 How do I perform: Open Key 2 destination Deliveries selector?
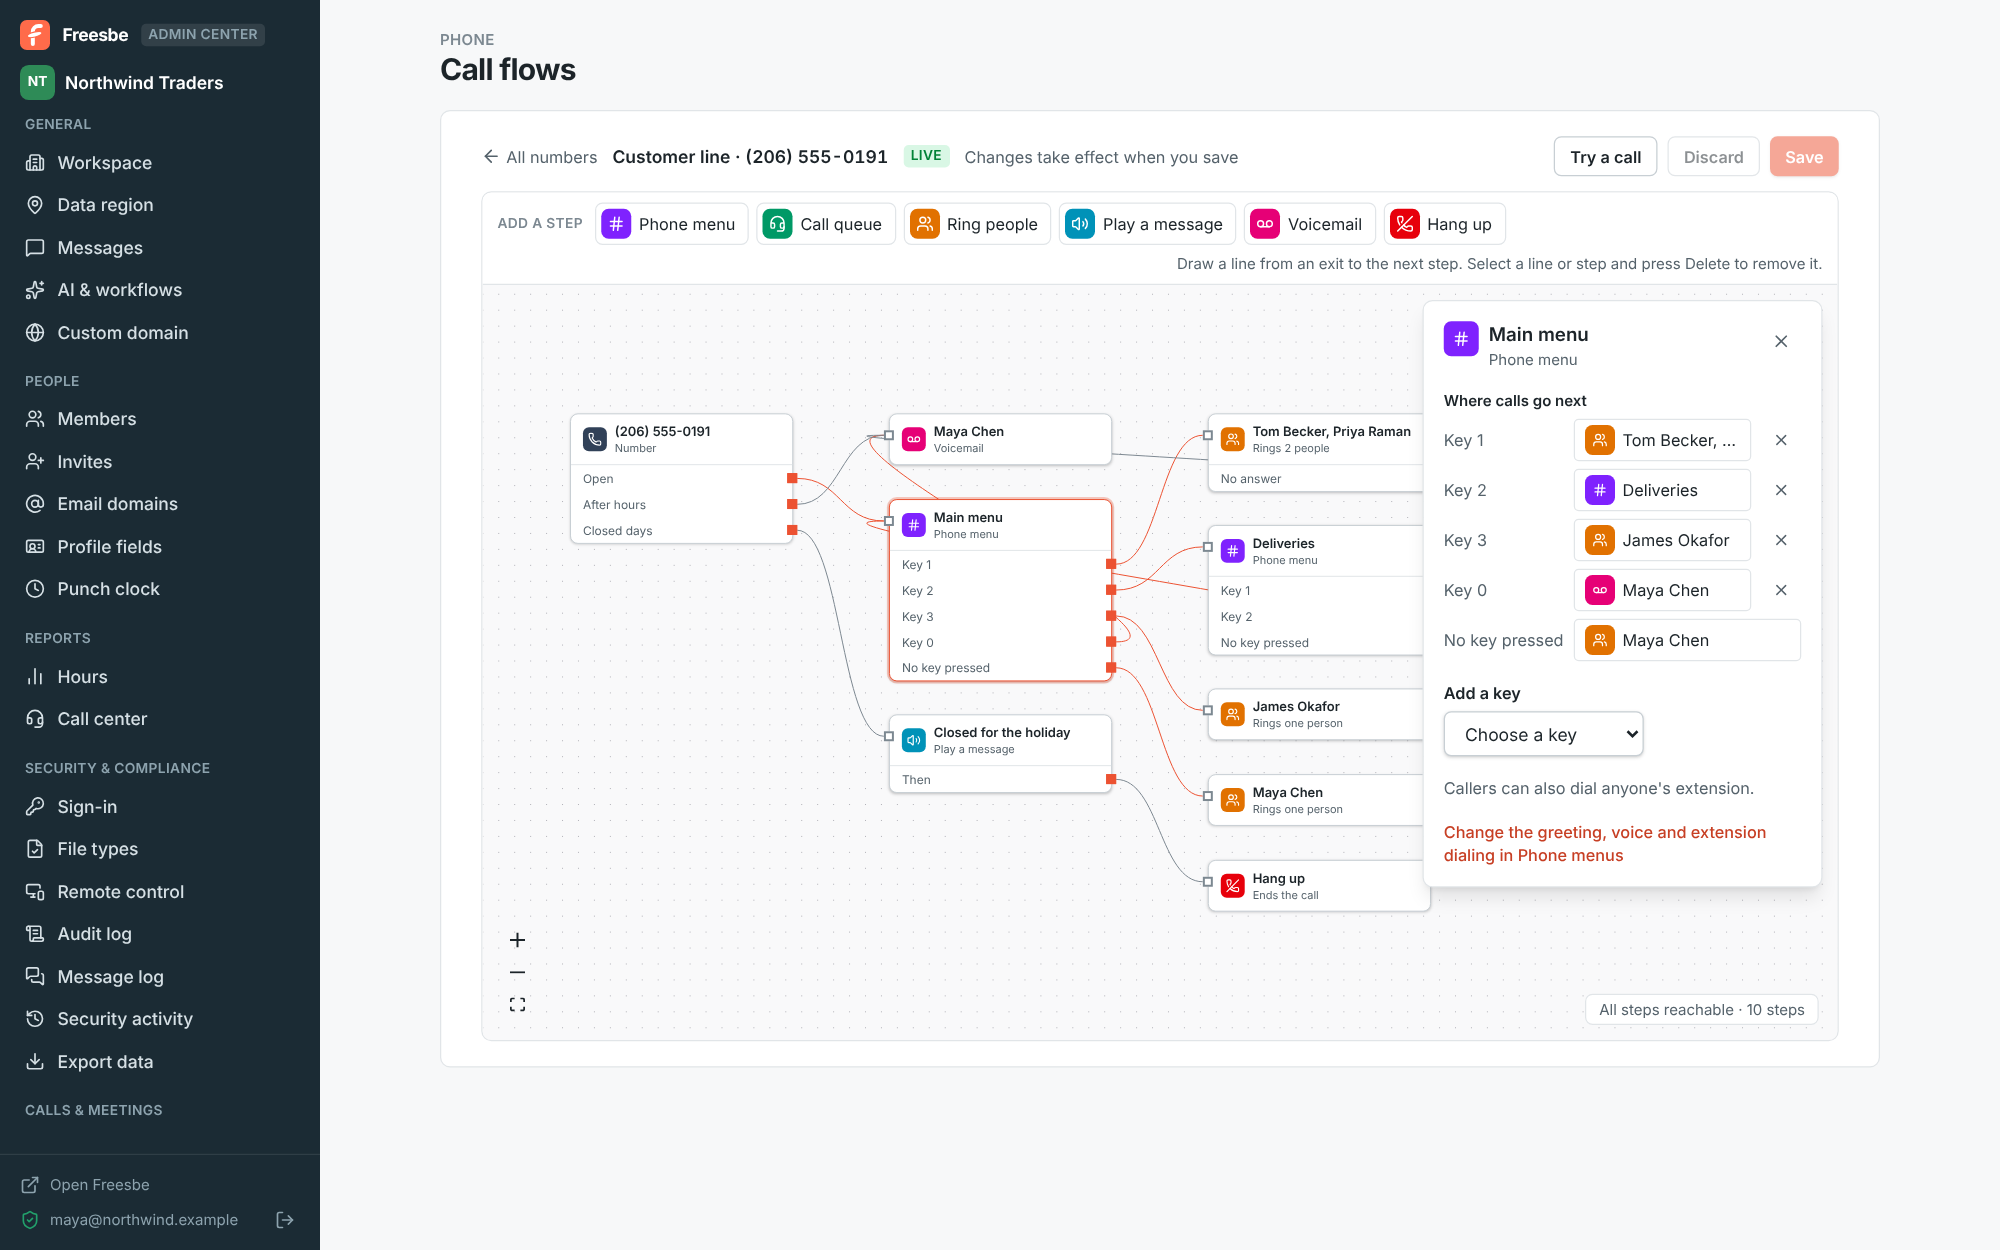(x=1662, y=490)
